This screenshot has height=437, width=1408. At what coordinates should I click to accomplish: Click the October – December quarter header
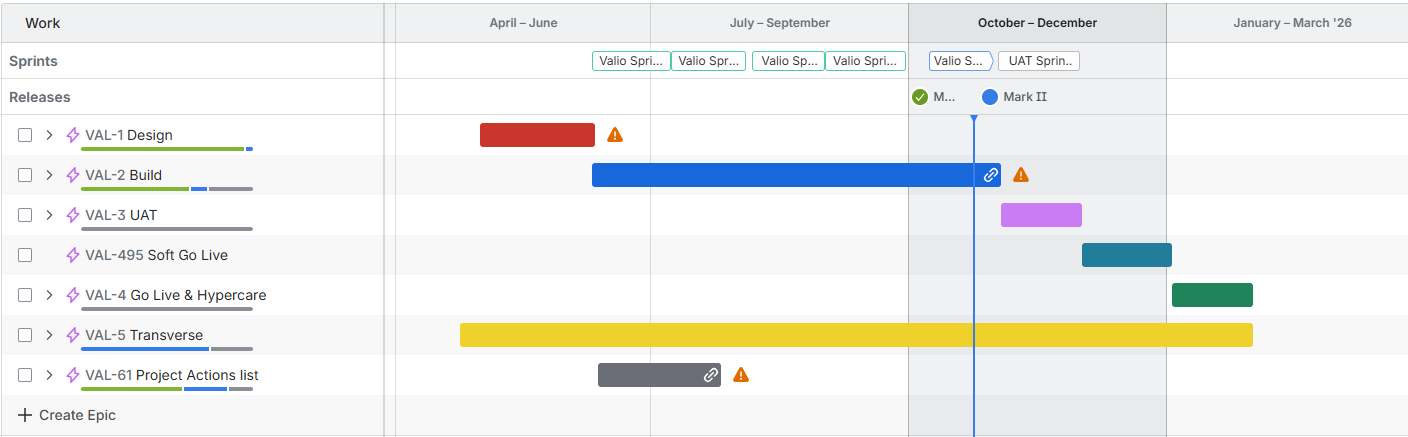pyautogui.click(x=1037, y=23)
